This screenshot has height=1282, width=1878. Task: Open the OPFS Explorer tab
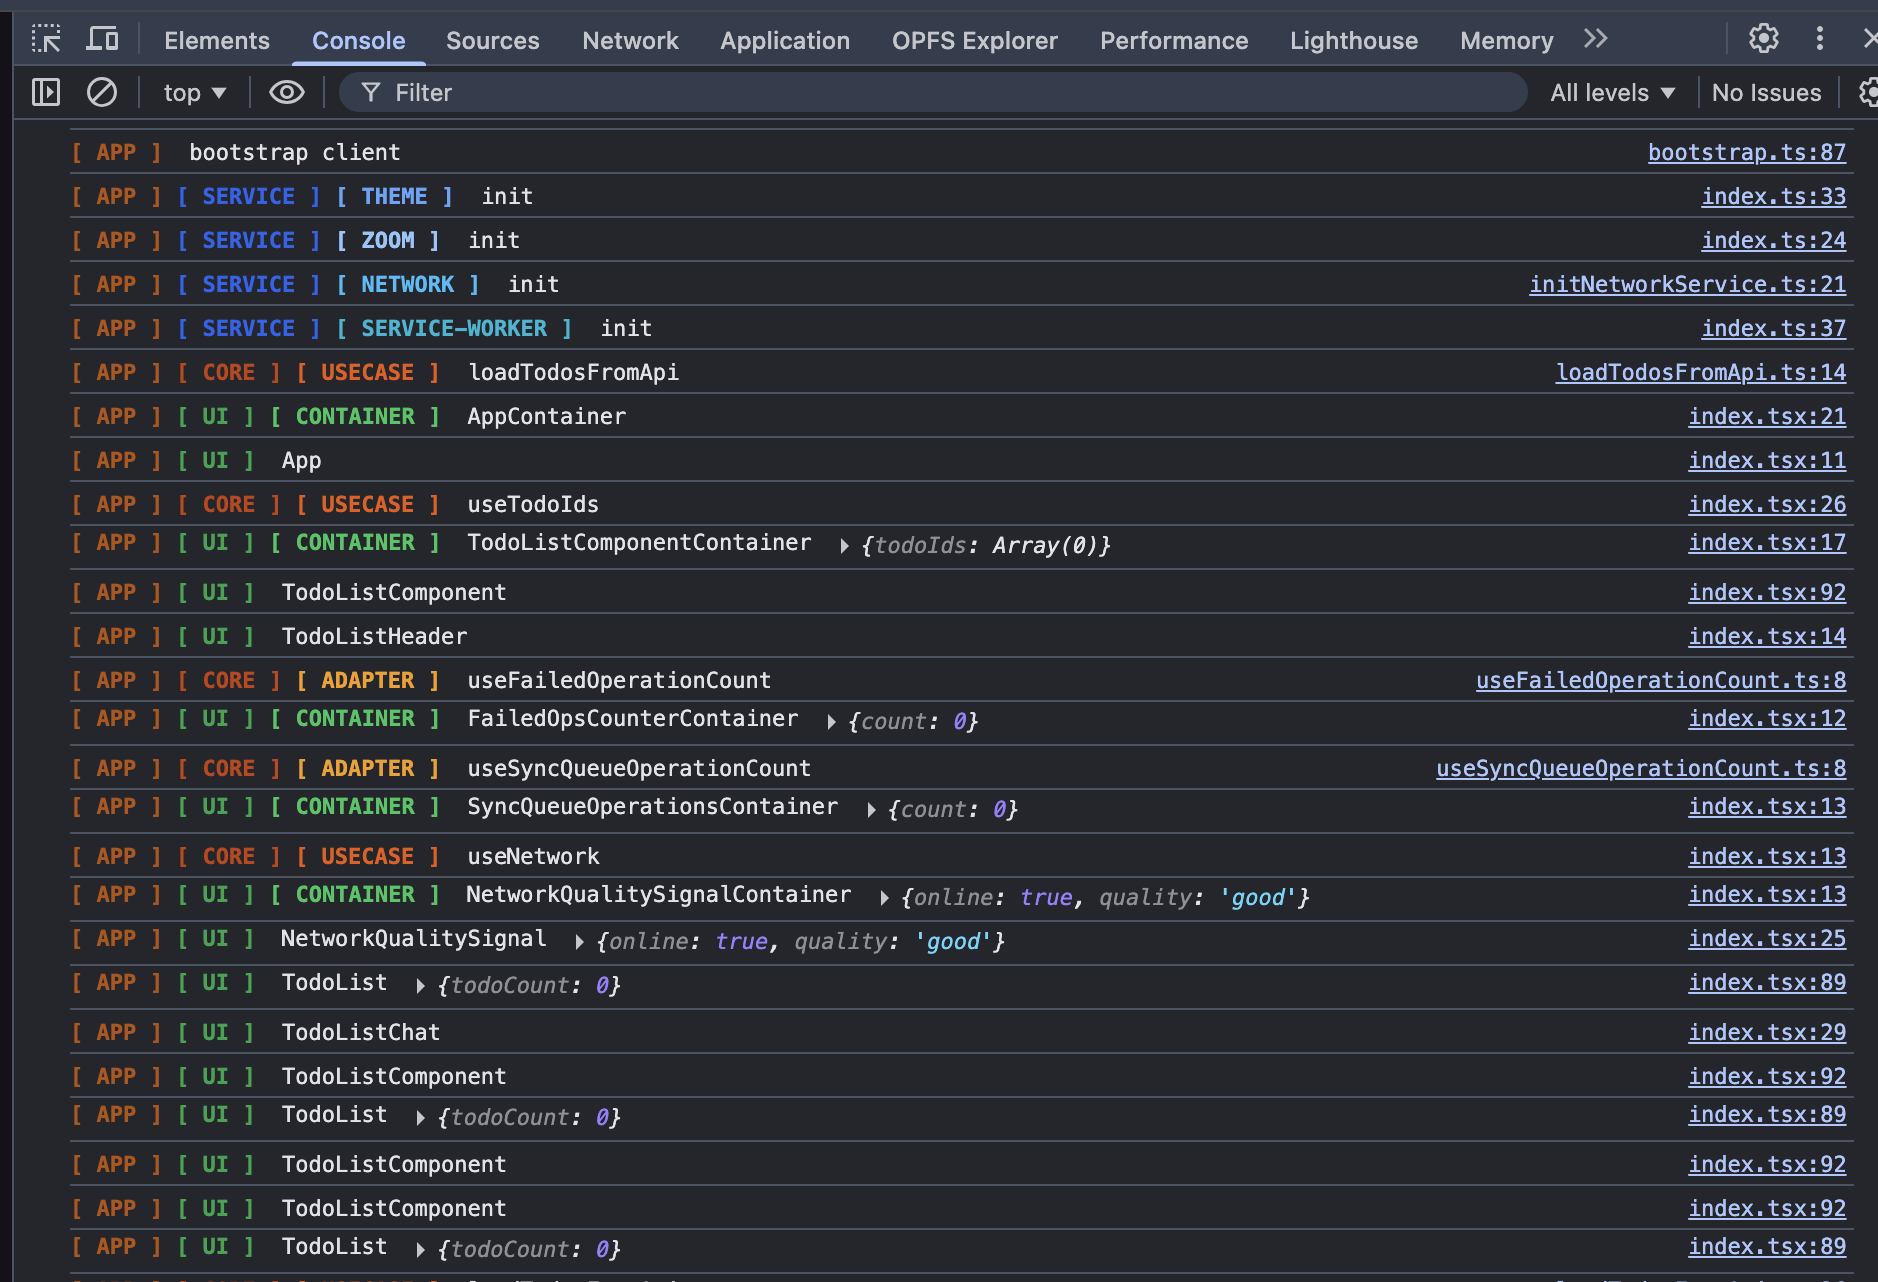click(x=974, y=40)
